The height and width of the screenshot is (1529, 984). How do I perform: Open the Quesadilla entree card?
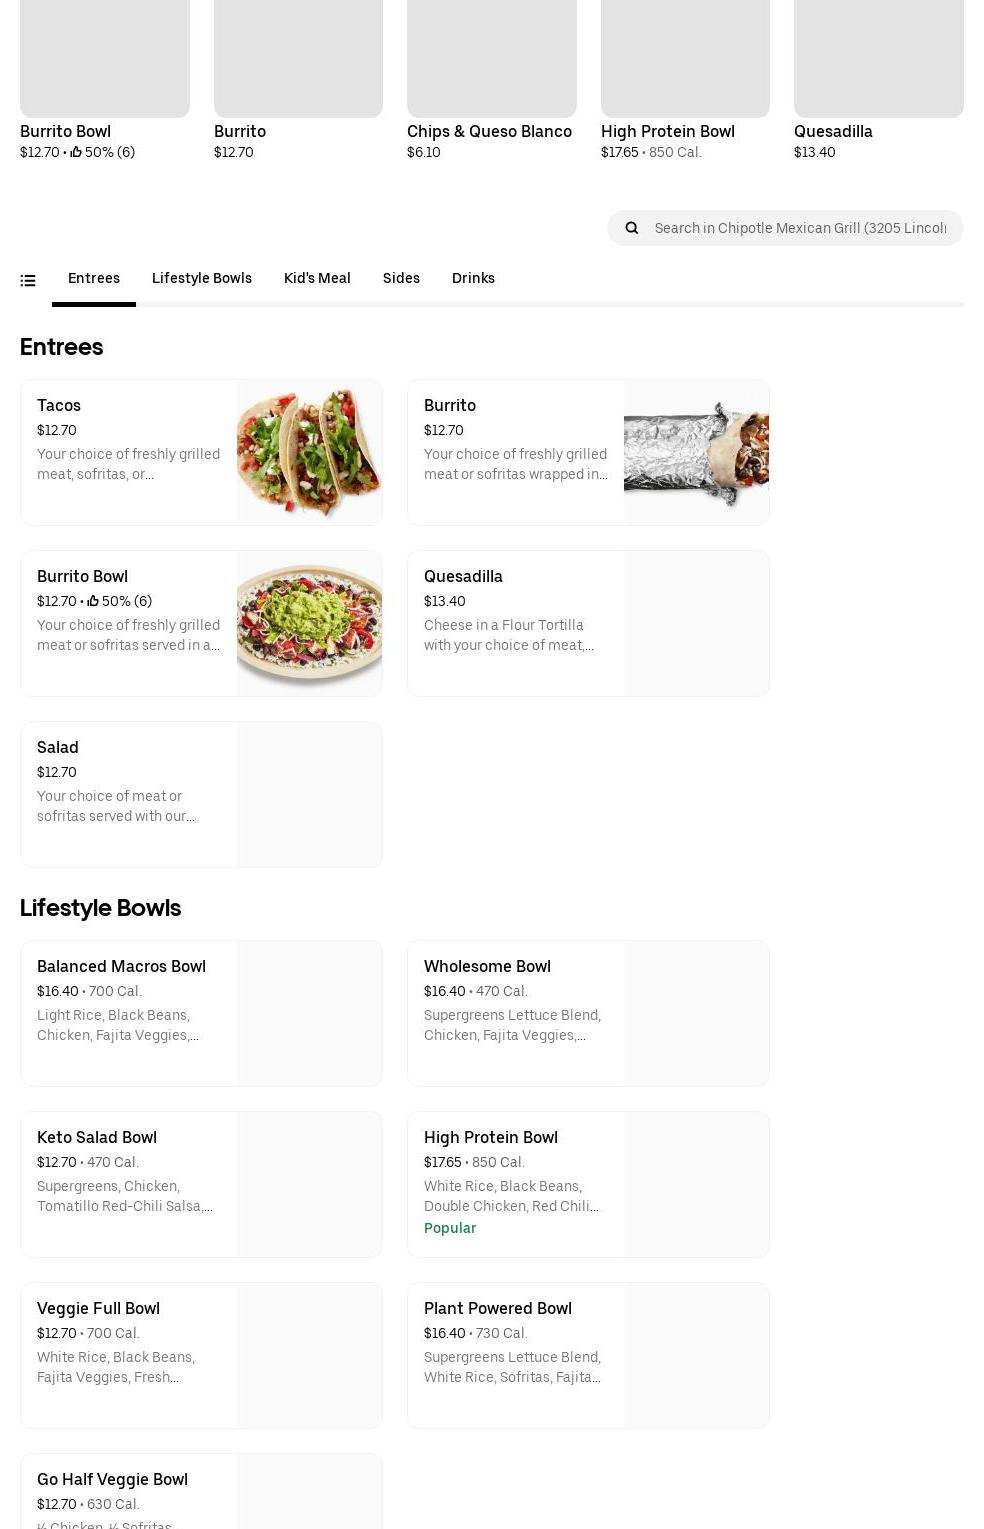[588, 623]
